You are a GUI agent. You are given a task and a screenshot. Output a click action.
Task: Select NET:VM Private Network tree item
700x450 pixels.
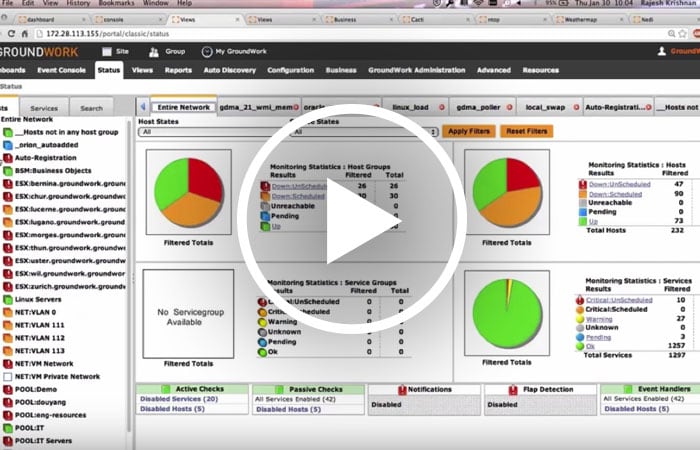tap(58, 377)
